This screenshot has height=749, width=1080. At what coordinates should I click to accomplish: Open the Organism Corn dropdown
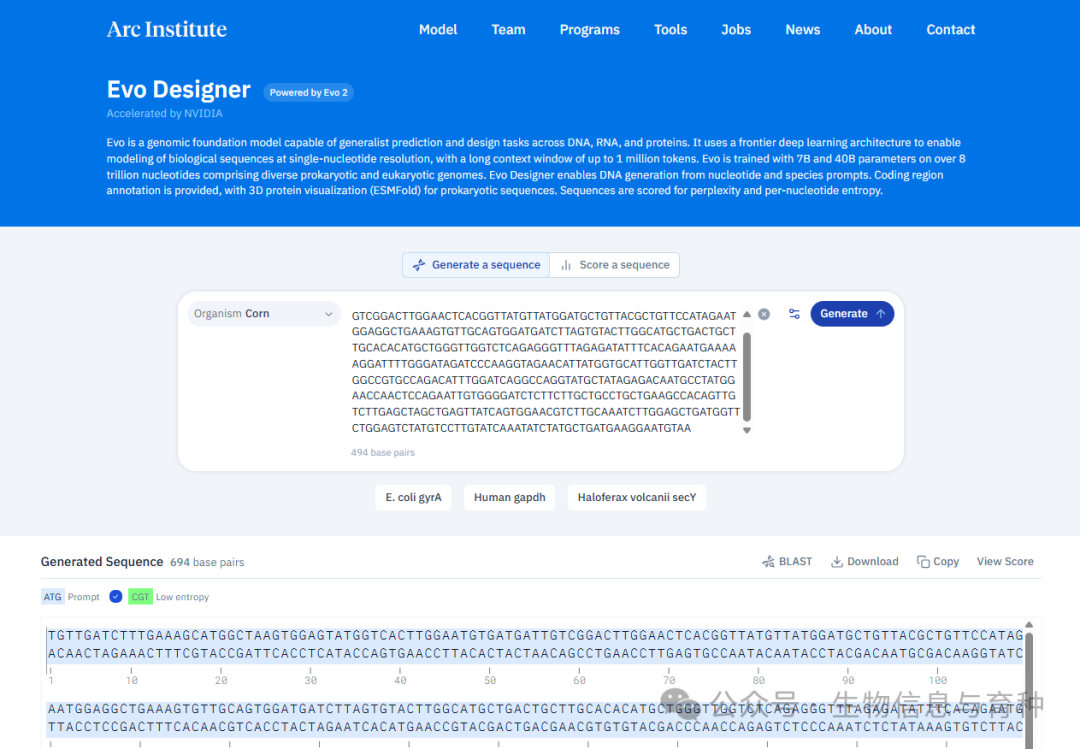pyautogui.click(x=264, y=314)
